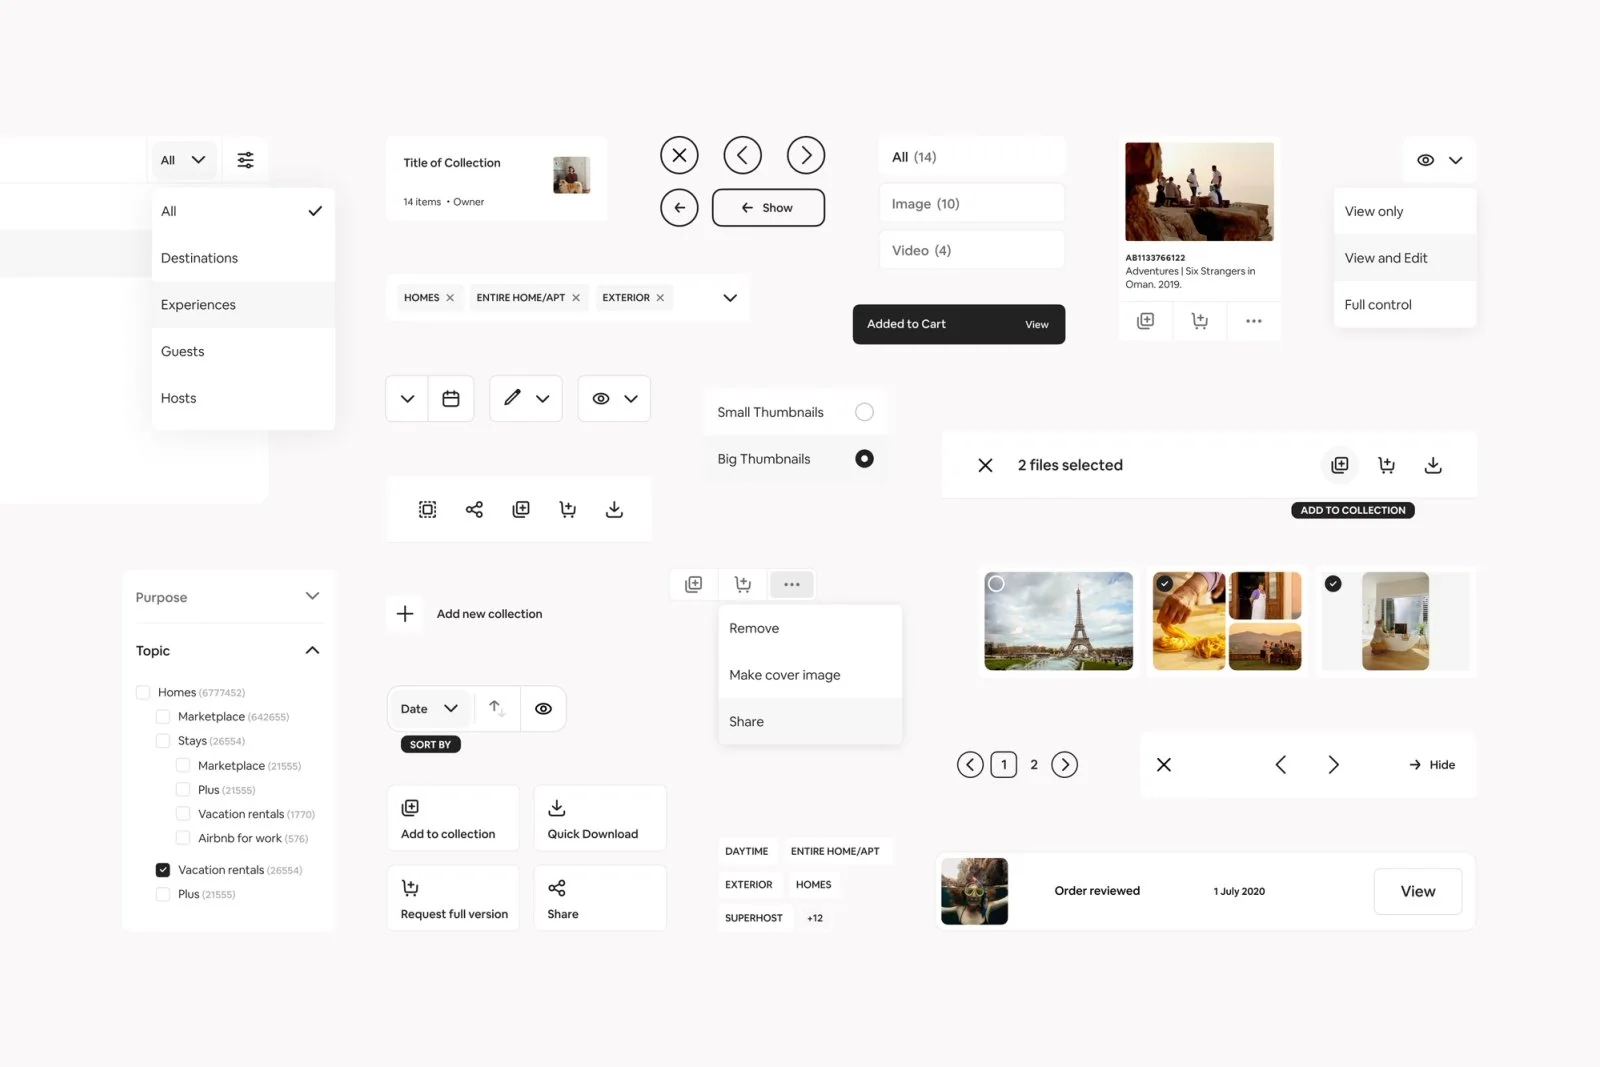Uncheck Vacation rentals (26554) checkbox
The image size is (1600, 1067).
pos(163,870)
